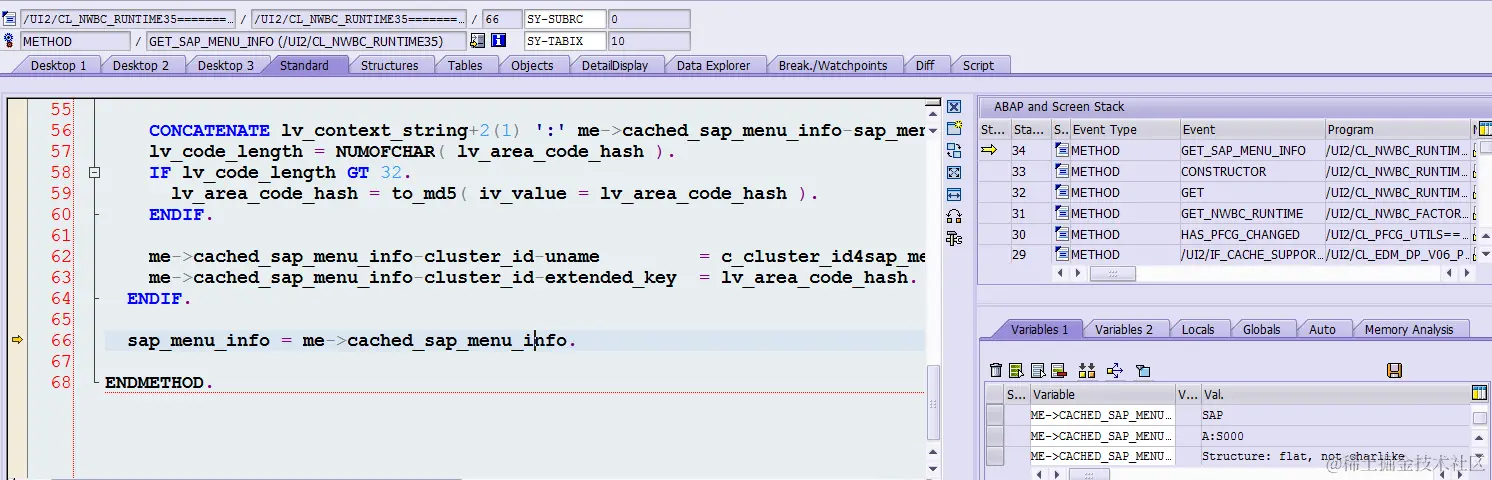The width and height of the screenshot is (1492, 480).
Task: Click the Variable column header
Action: coord(1102,394)
